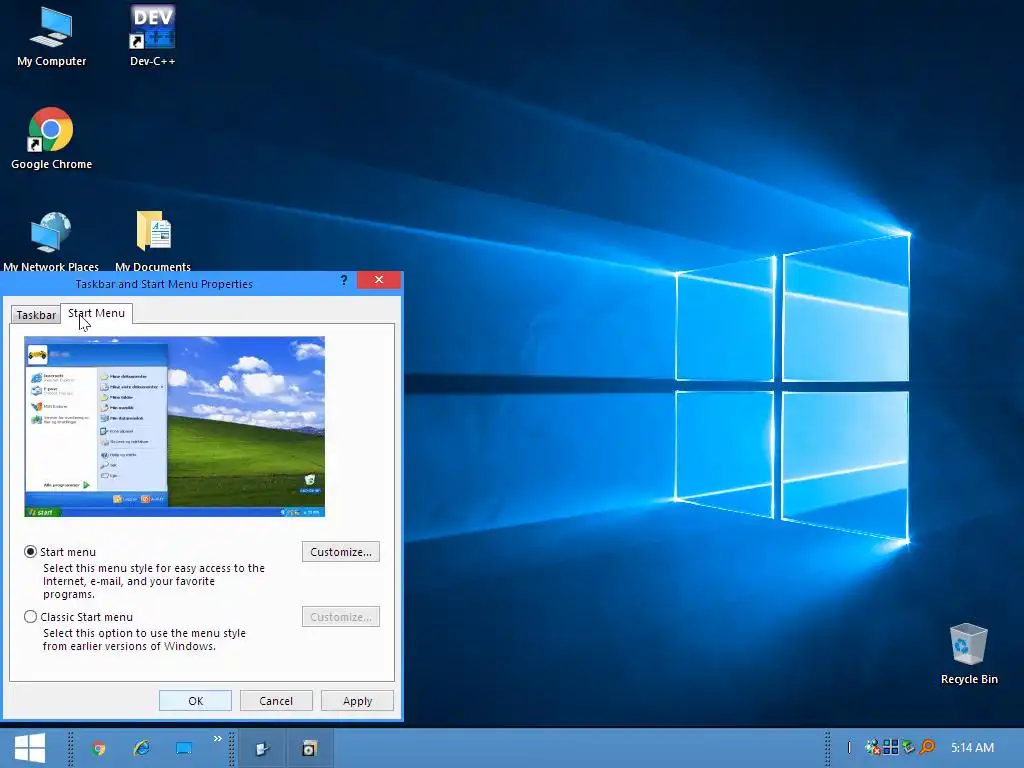Click the taskbar toolbar drag handle beside Start
Viewport: 1024px width, 768px height.
71,748
